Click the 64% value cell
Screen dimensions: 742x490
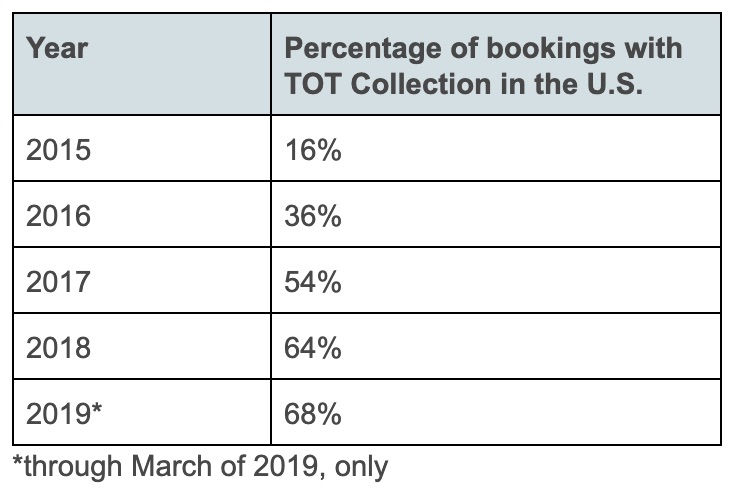tap(313, 348)
